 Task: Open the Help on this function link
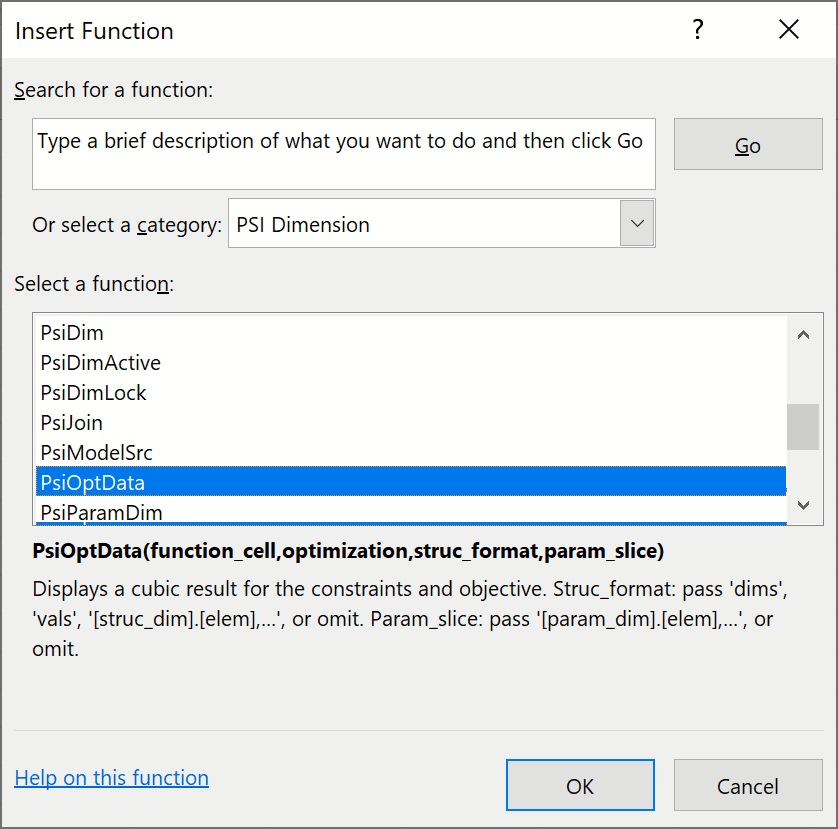click(x=111, y=778)
